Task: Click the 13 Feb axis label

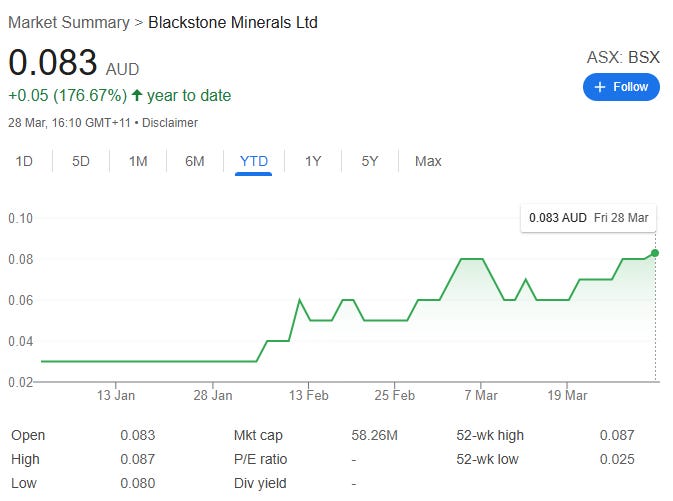Action: tap(309, 395)
